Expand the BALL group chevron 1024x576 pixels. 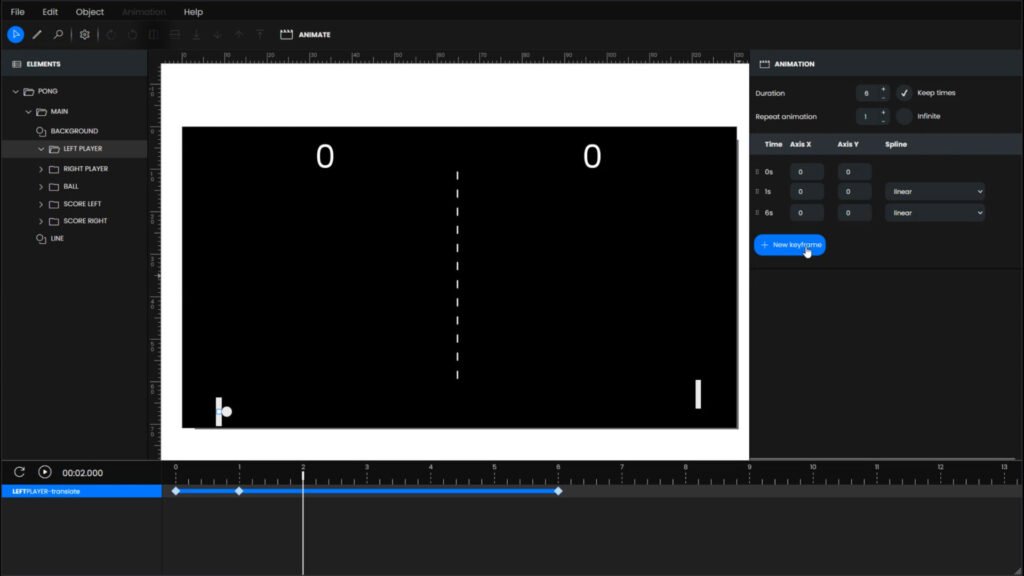tap(41, 186)
